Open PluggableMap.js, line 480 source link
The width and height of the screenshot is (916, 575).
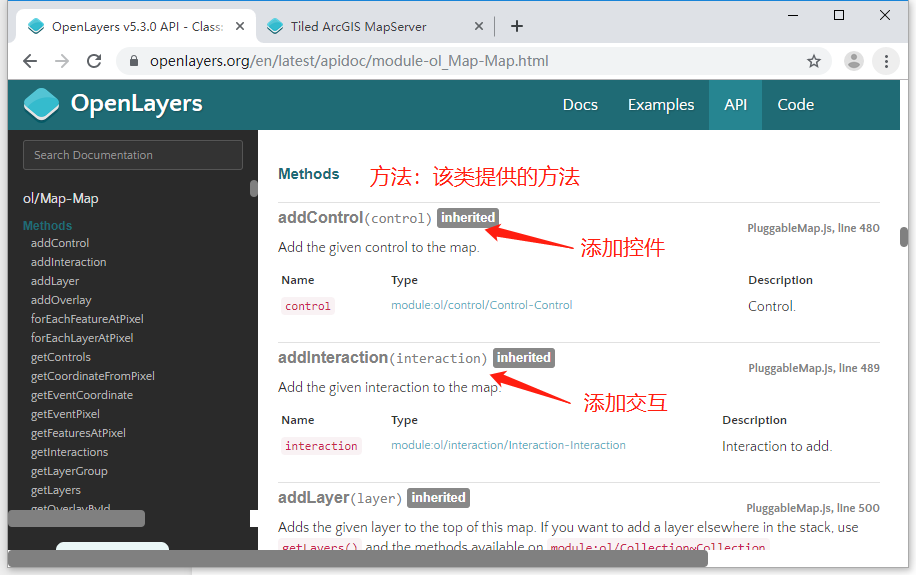813,228
